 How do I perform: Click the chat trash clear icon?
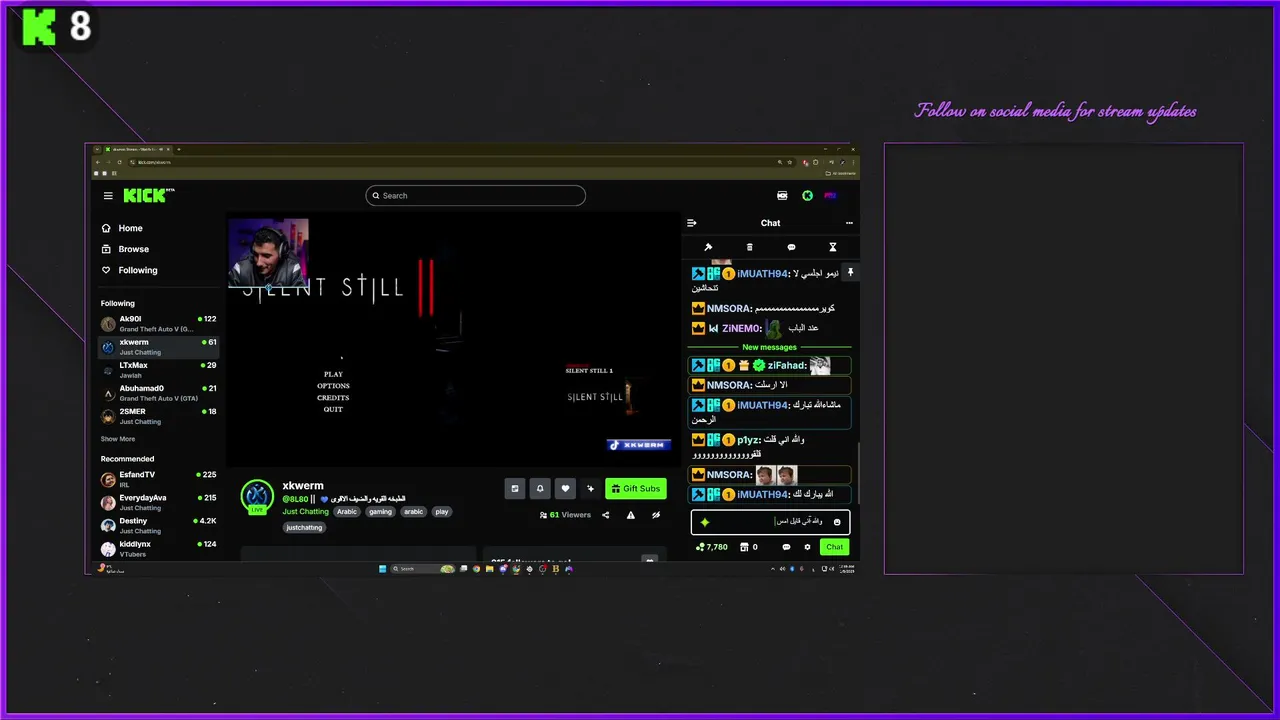click(x=750, y=247)
